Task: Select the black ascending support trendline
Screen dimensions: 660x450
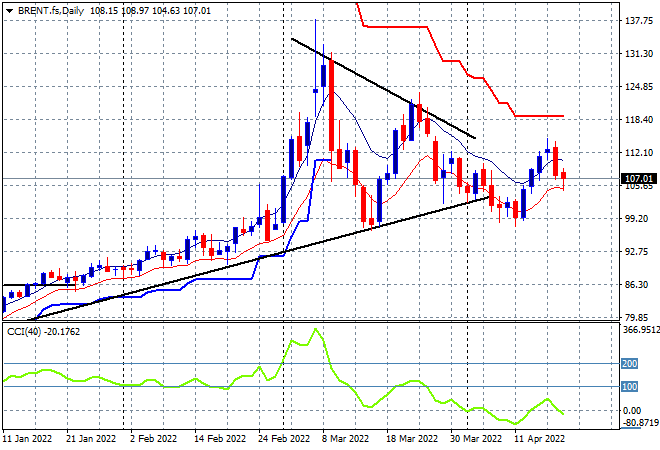Action: click(261, 258)
